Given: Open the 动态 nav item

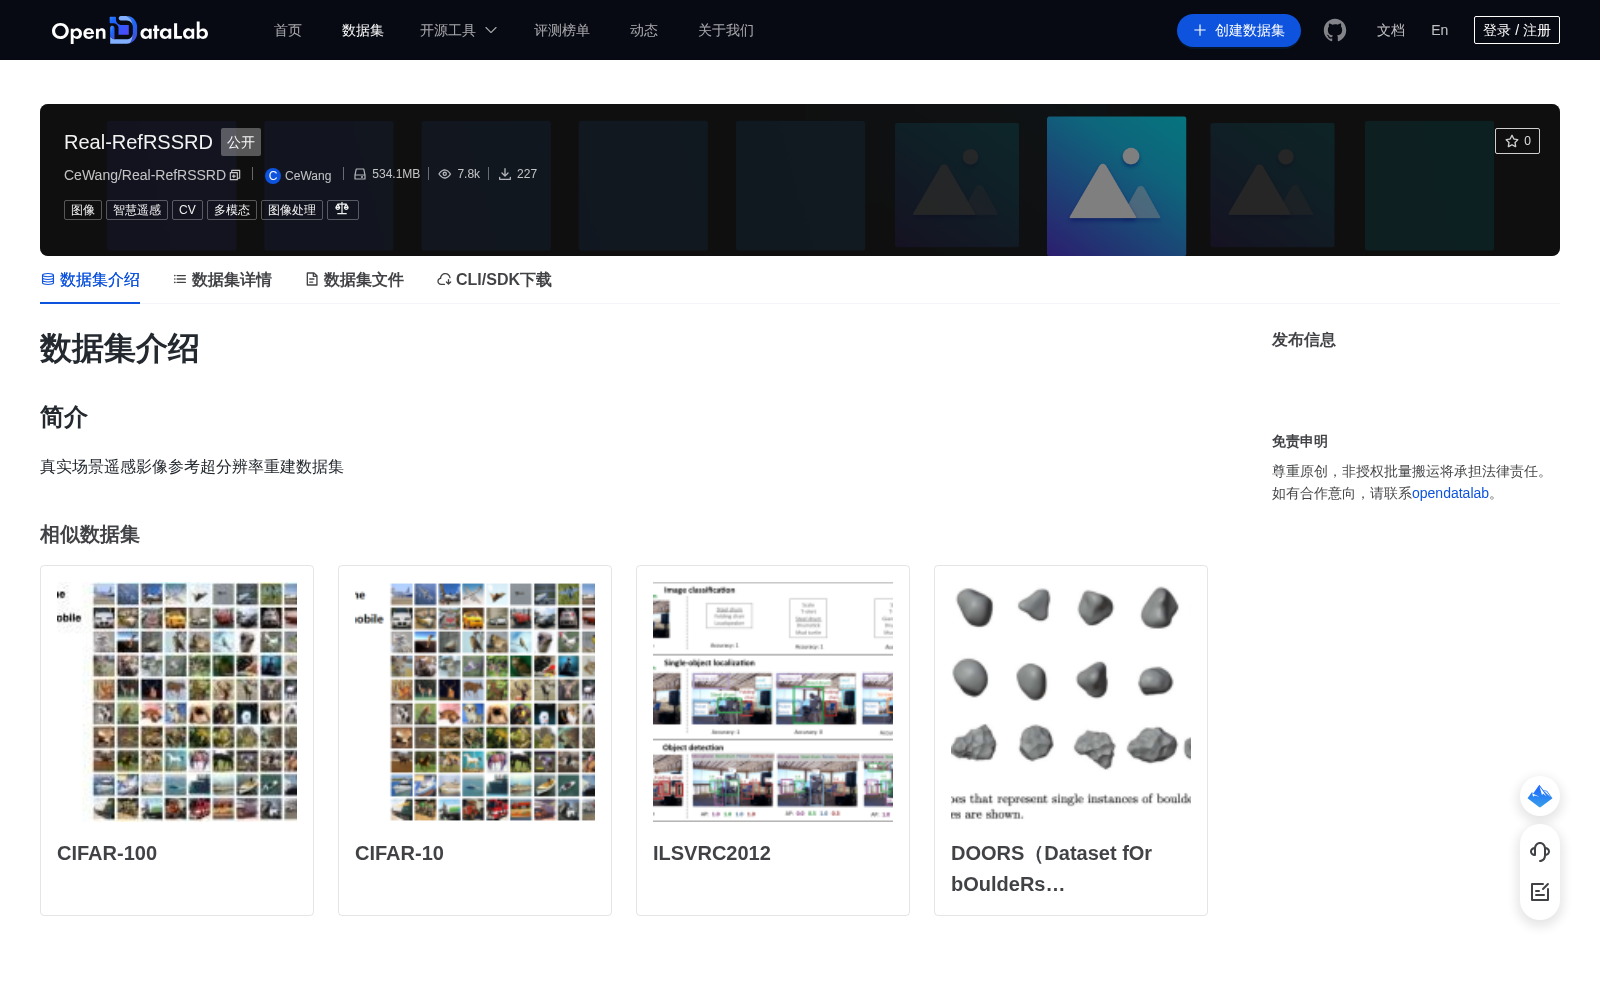Looking at the screenshot, I should coord(644,30).
